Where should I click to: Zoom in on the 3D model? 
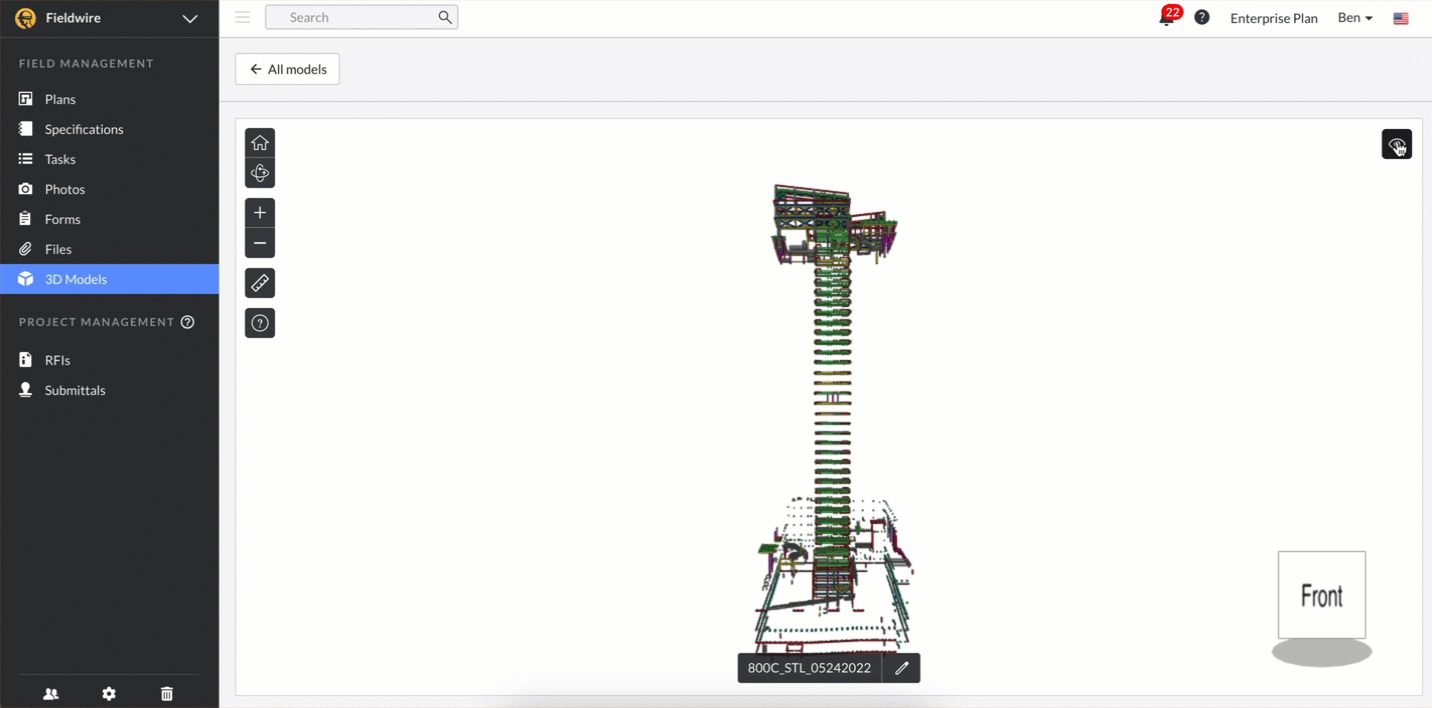[x=260, y=213]
